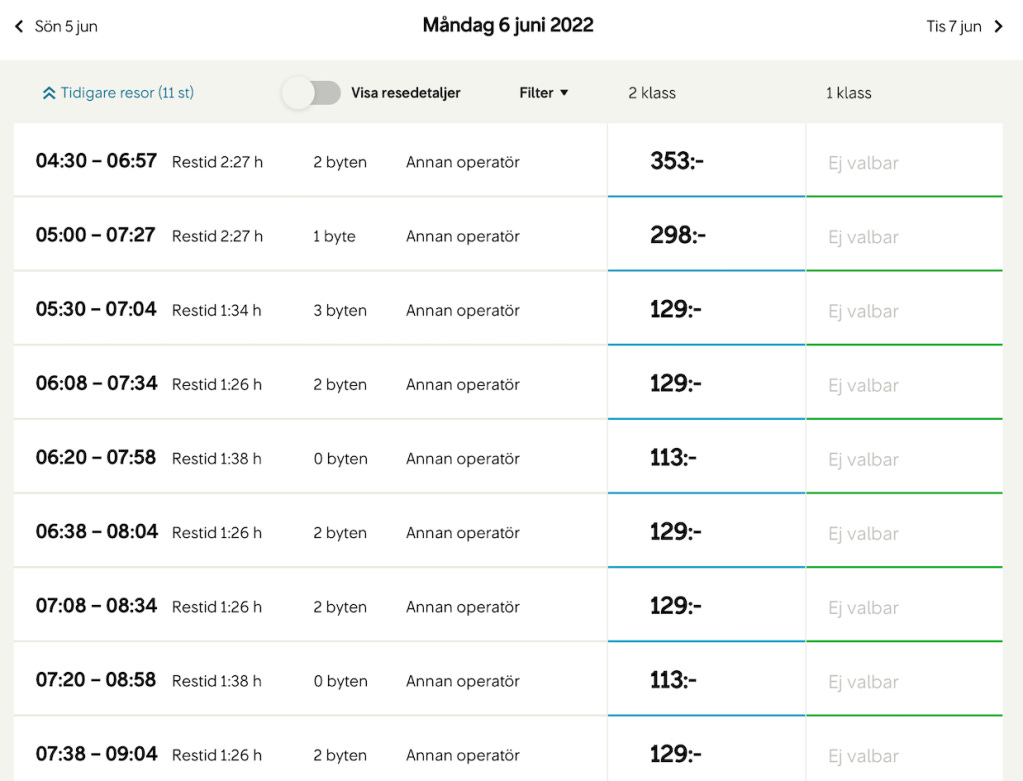Select 298:- price for 05:00 departure
This screenshot has height=781, width=1023.
pyautogui.click(x=706, y=234)
